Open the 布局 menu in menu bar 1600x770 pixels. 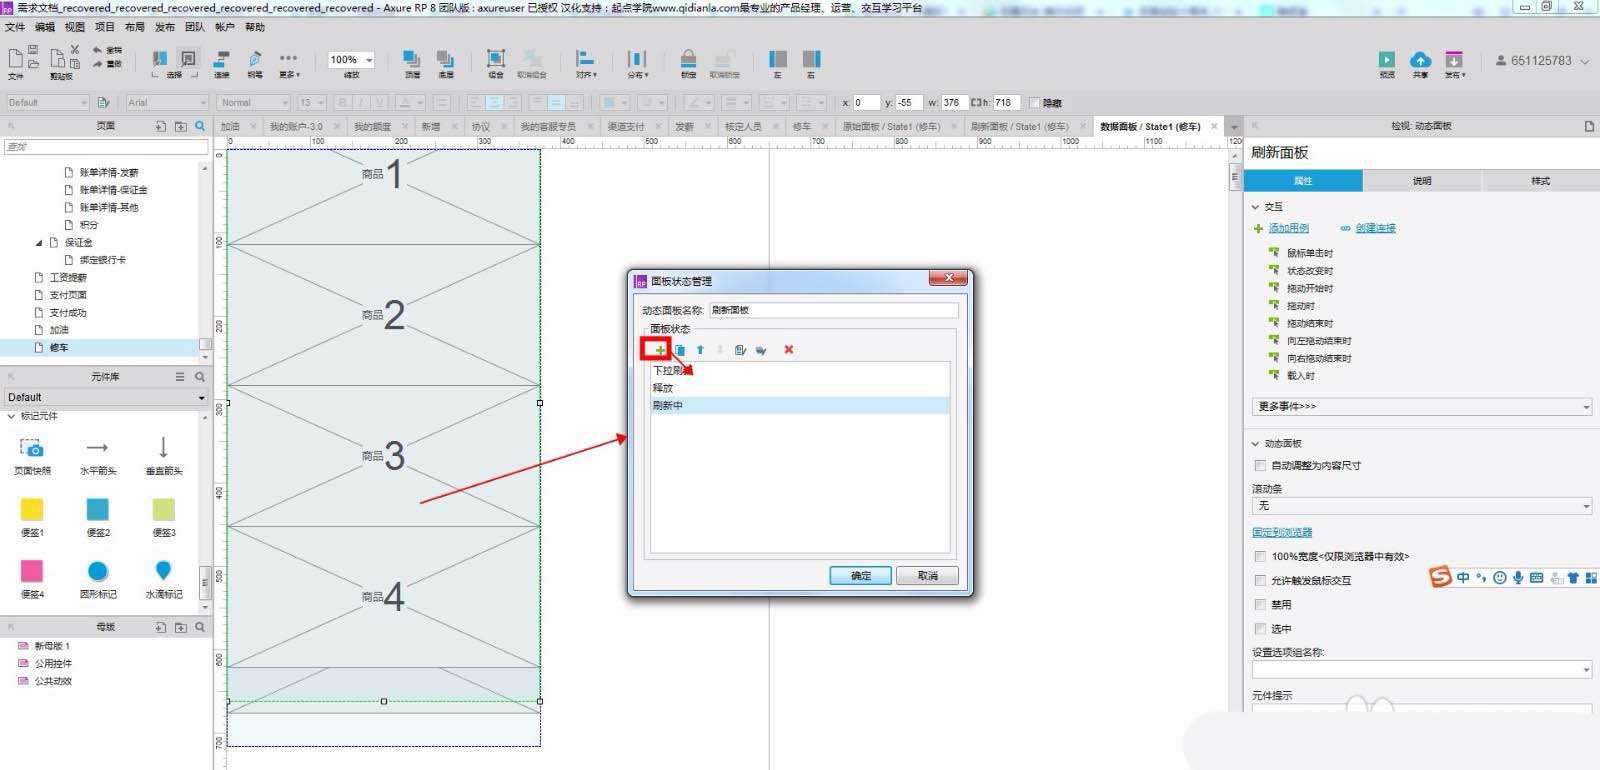[x=134, y=27]
